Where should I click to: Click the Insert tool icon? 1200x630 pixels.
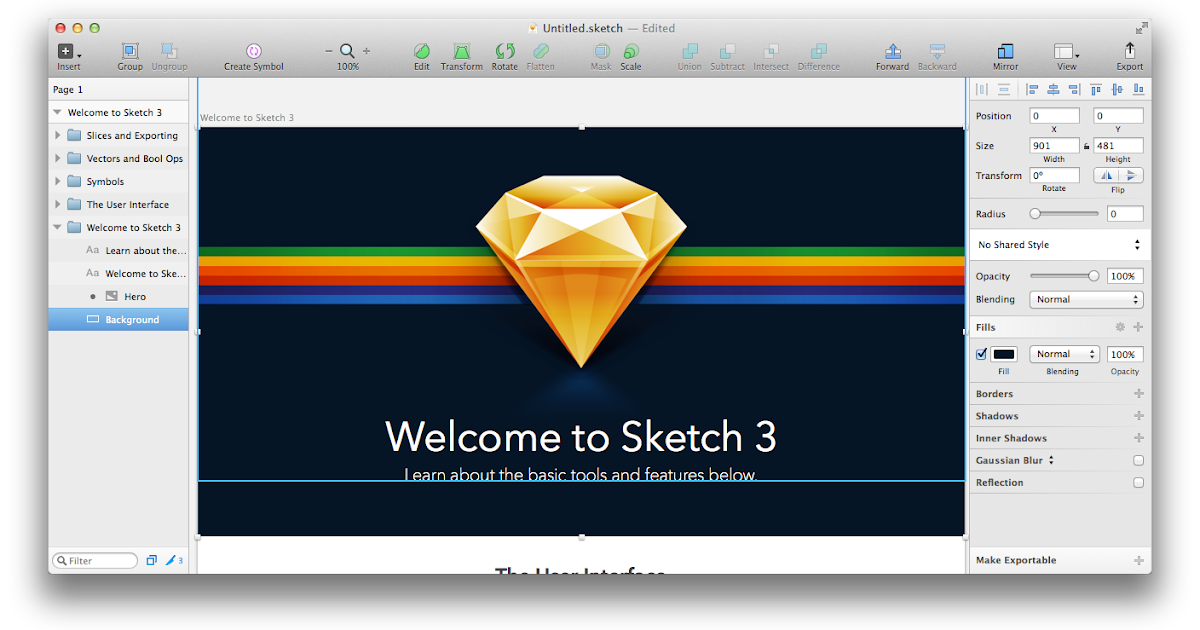68,50
